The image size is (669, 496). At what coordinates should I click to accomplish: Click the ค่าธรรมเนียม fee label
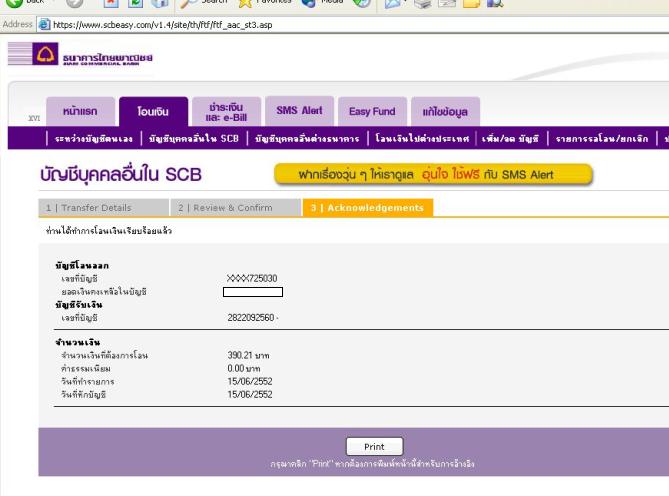(x=86, y=368)
